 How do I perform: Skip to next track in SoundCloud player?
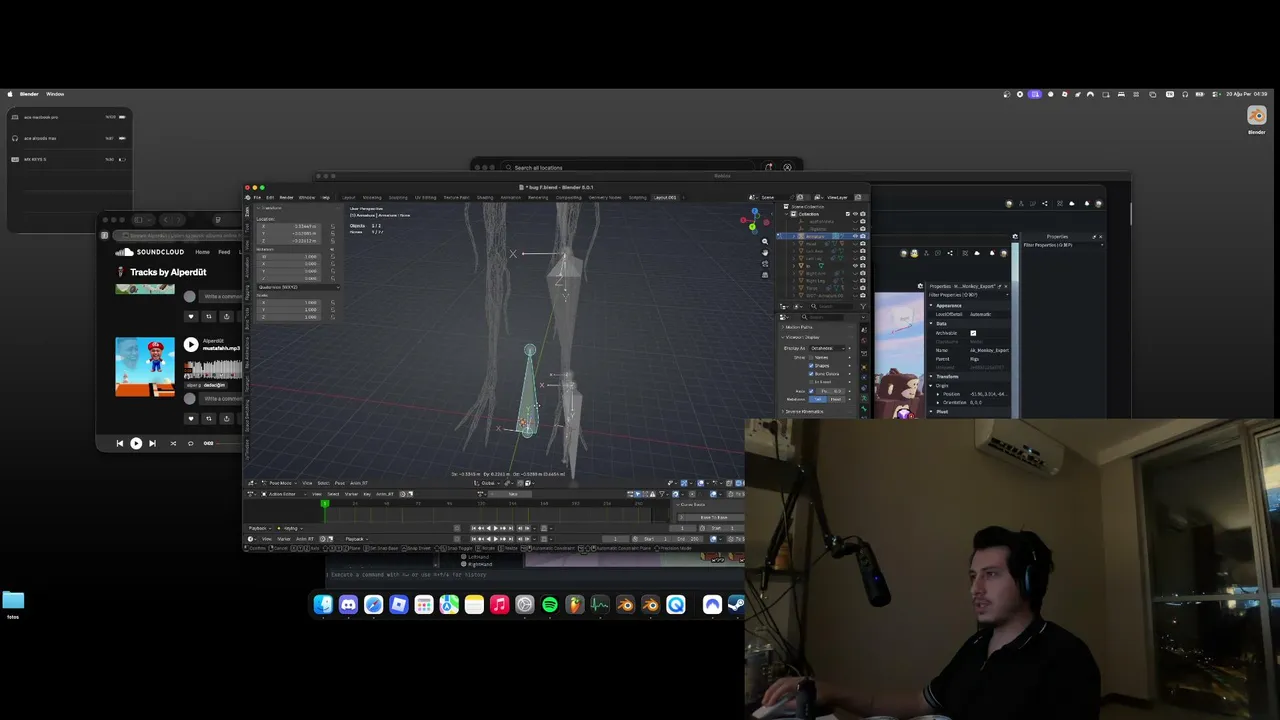152,443
